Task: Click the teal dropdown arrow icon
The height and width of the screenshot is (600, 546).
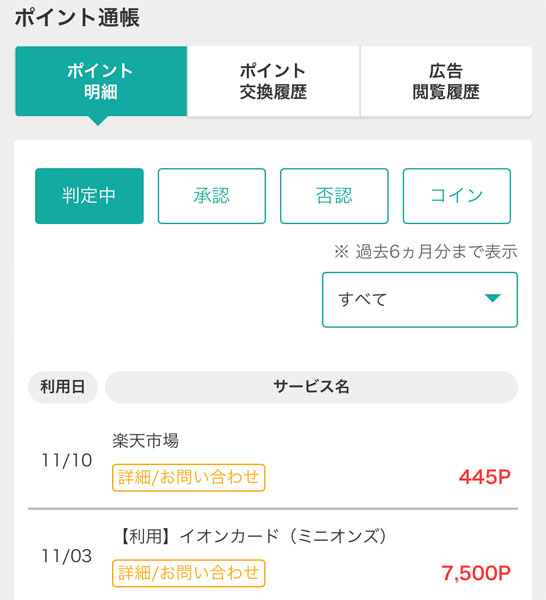Action: point(492,298)
